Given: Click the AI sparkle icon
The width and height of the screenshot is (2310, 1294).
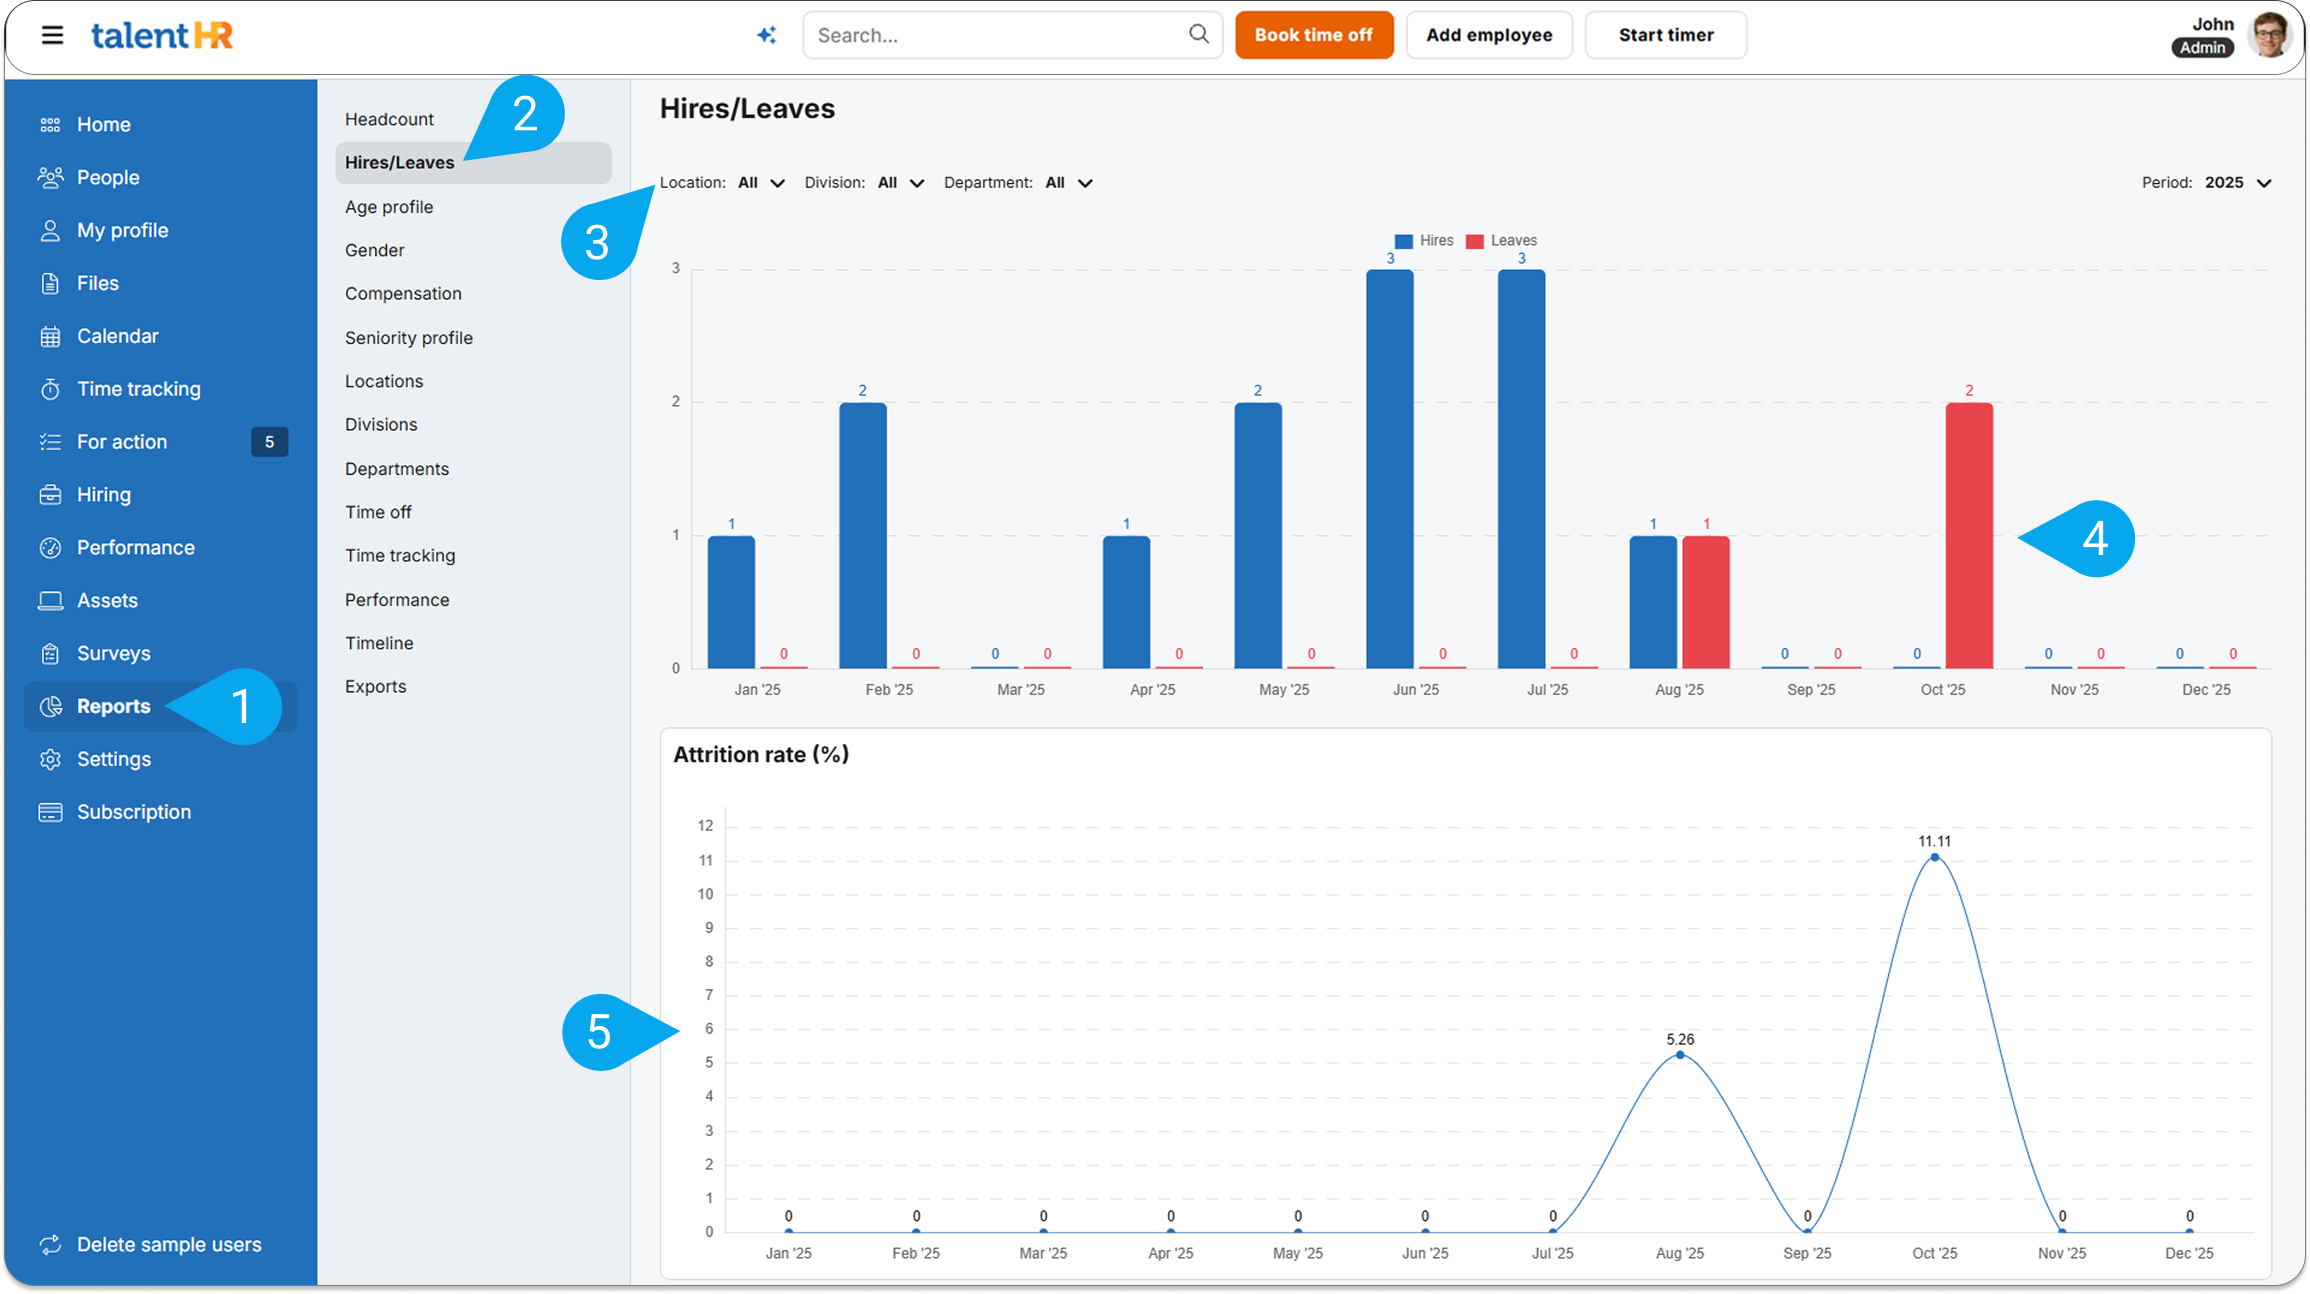Looking at the screenshot, I should 766,35.
